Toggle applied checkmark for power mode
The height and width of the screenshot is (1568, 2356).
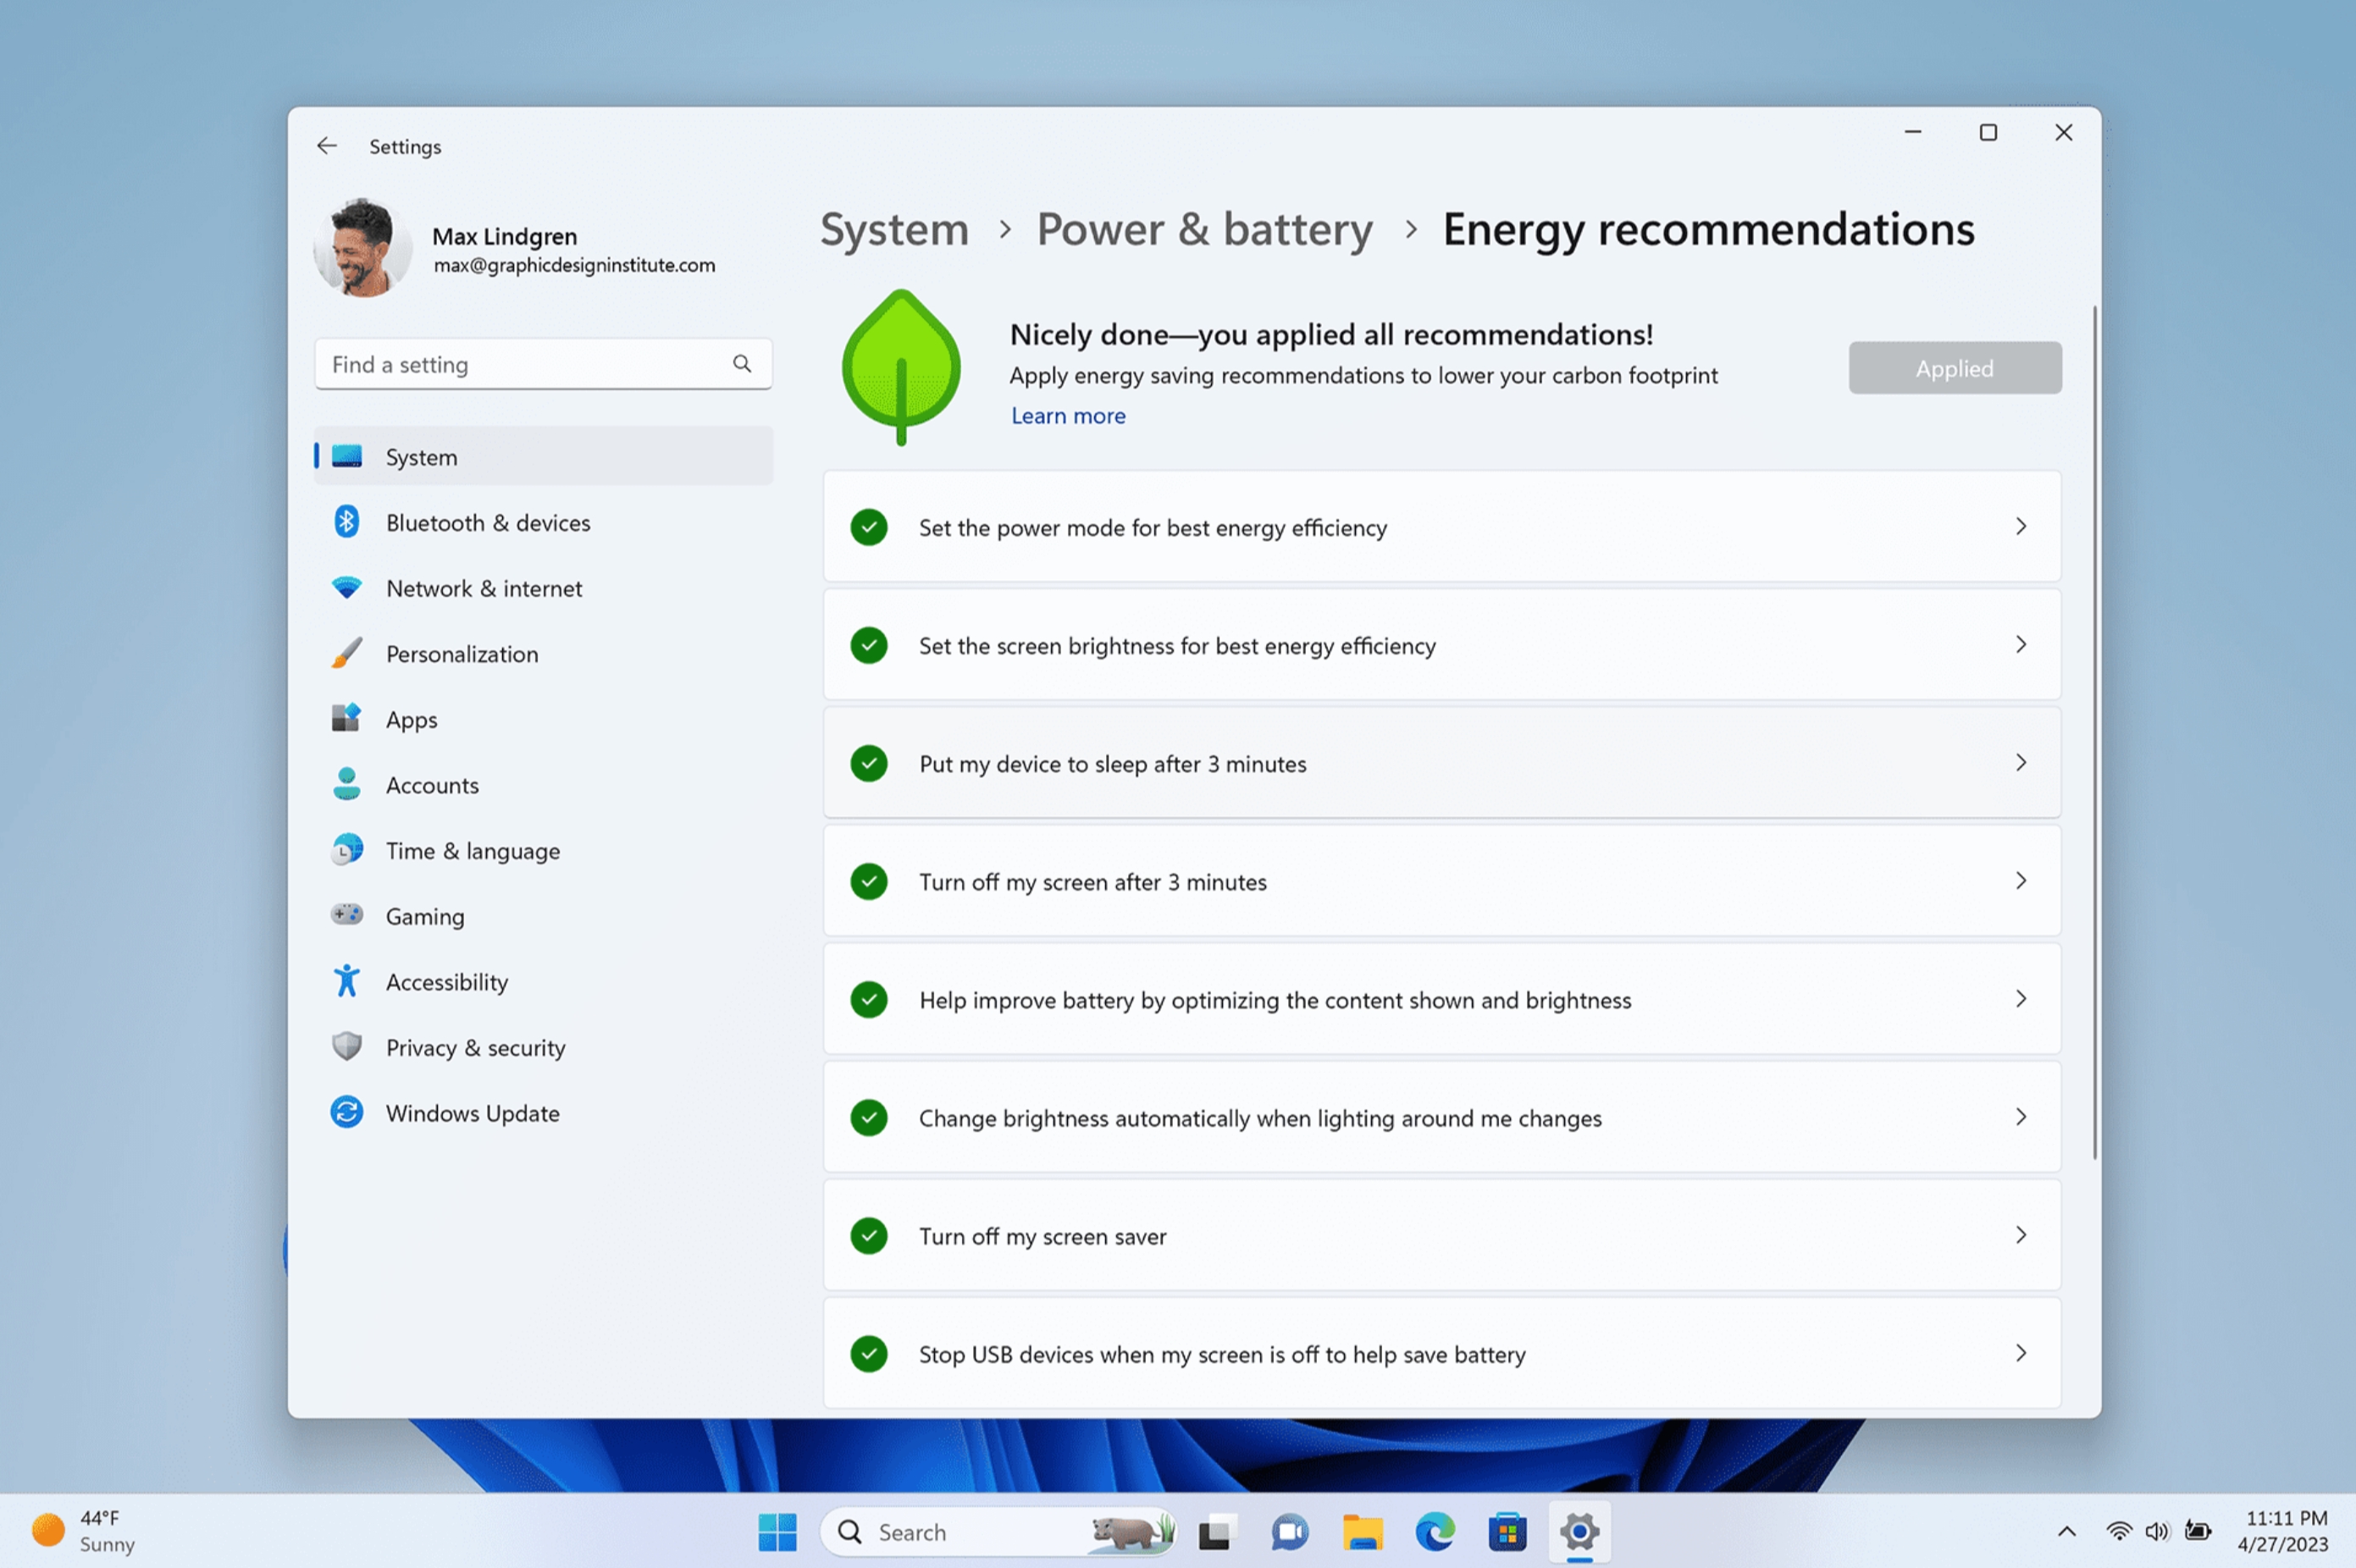[x=870, y=527]
